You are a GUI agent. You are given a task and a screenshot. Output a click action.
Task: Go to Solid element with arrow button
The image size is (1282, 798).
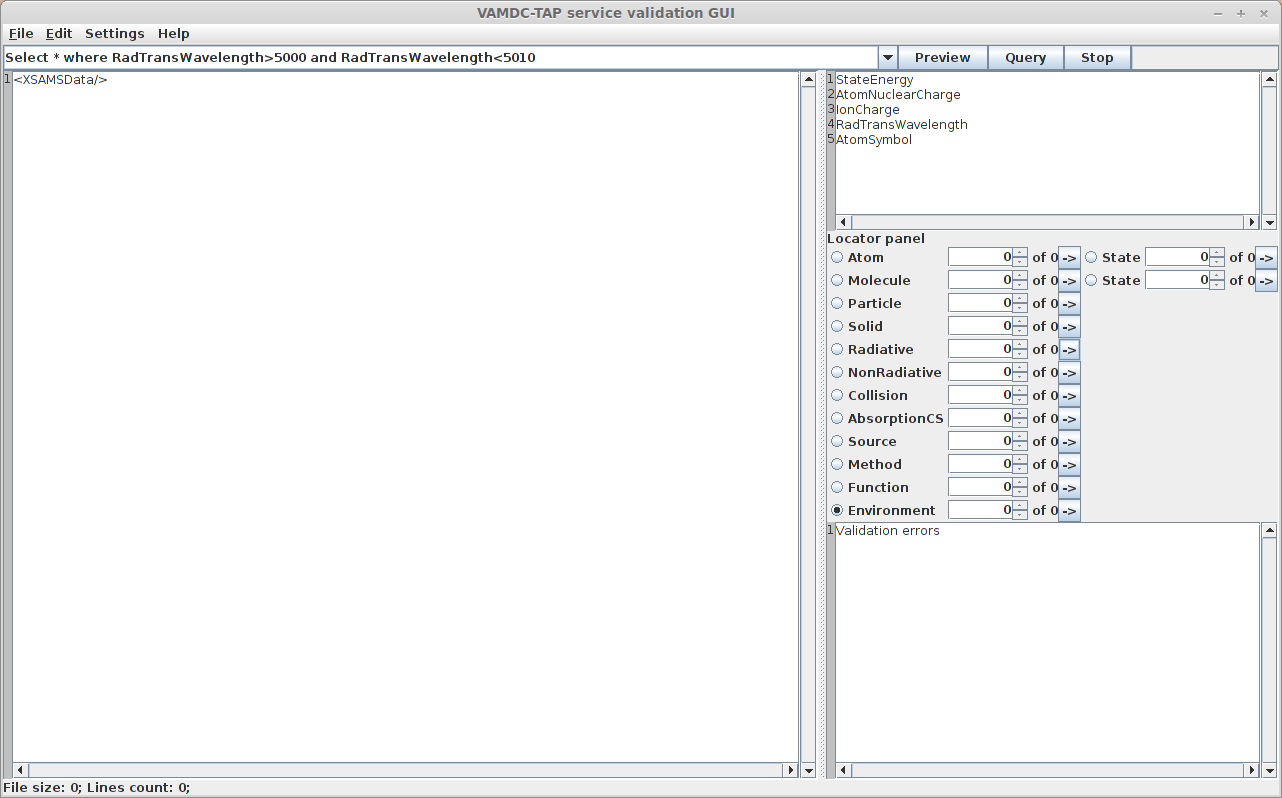pos(1069,326)
